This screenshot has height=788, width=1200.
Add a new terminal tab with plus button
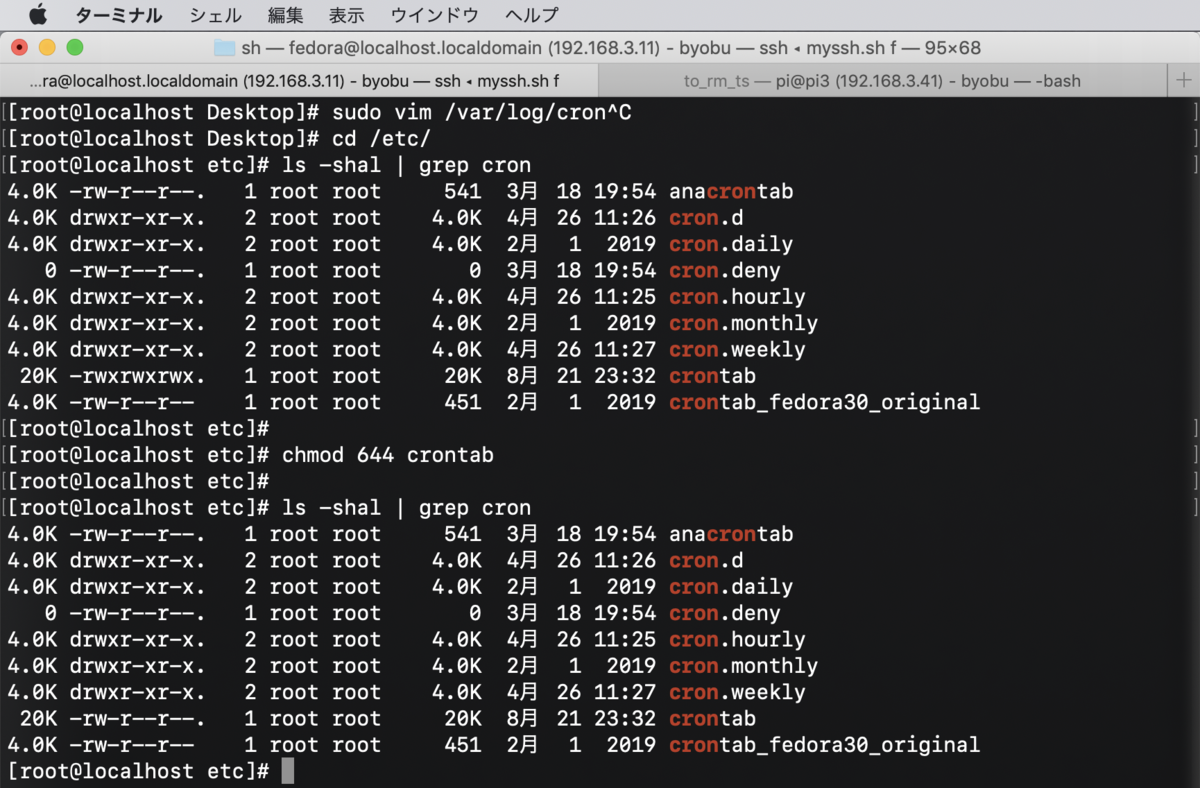[1183, 80]
